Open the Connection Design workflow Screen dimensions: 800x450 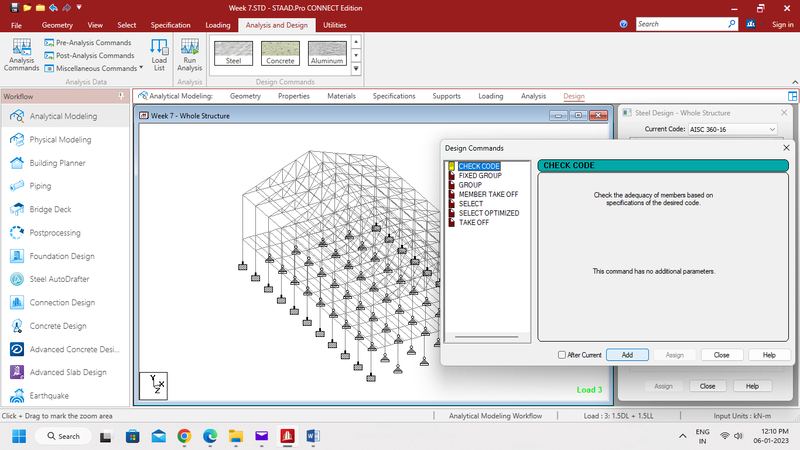tap(62, 302)
